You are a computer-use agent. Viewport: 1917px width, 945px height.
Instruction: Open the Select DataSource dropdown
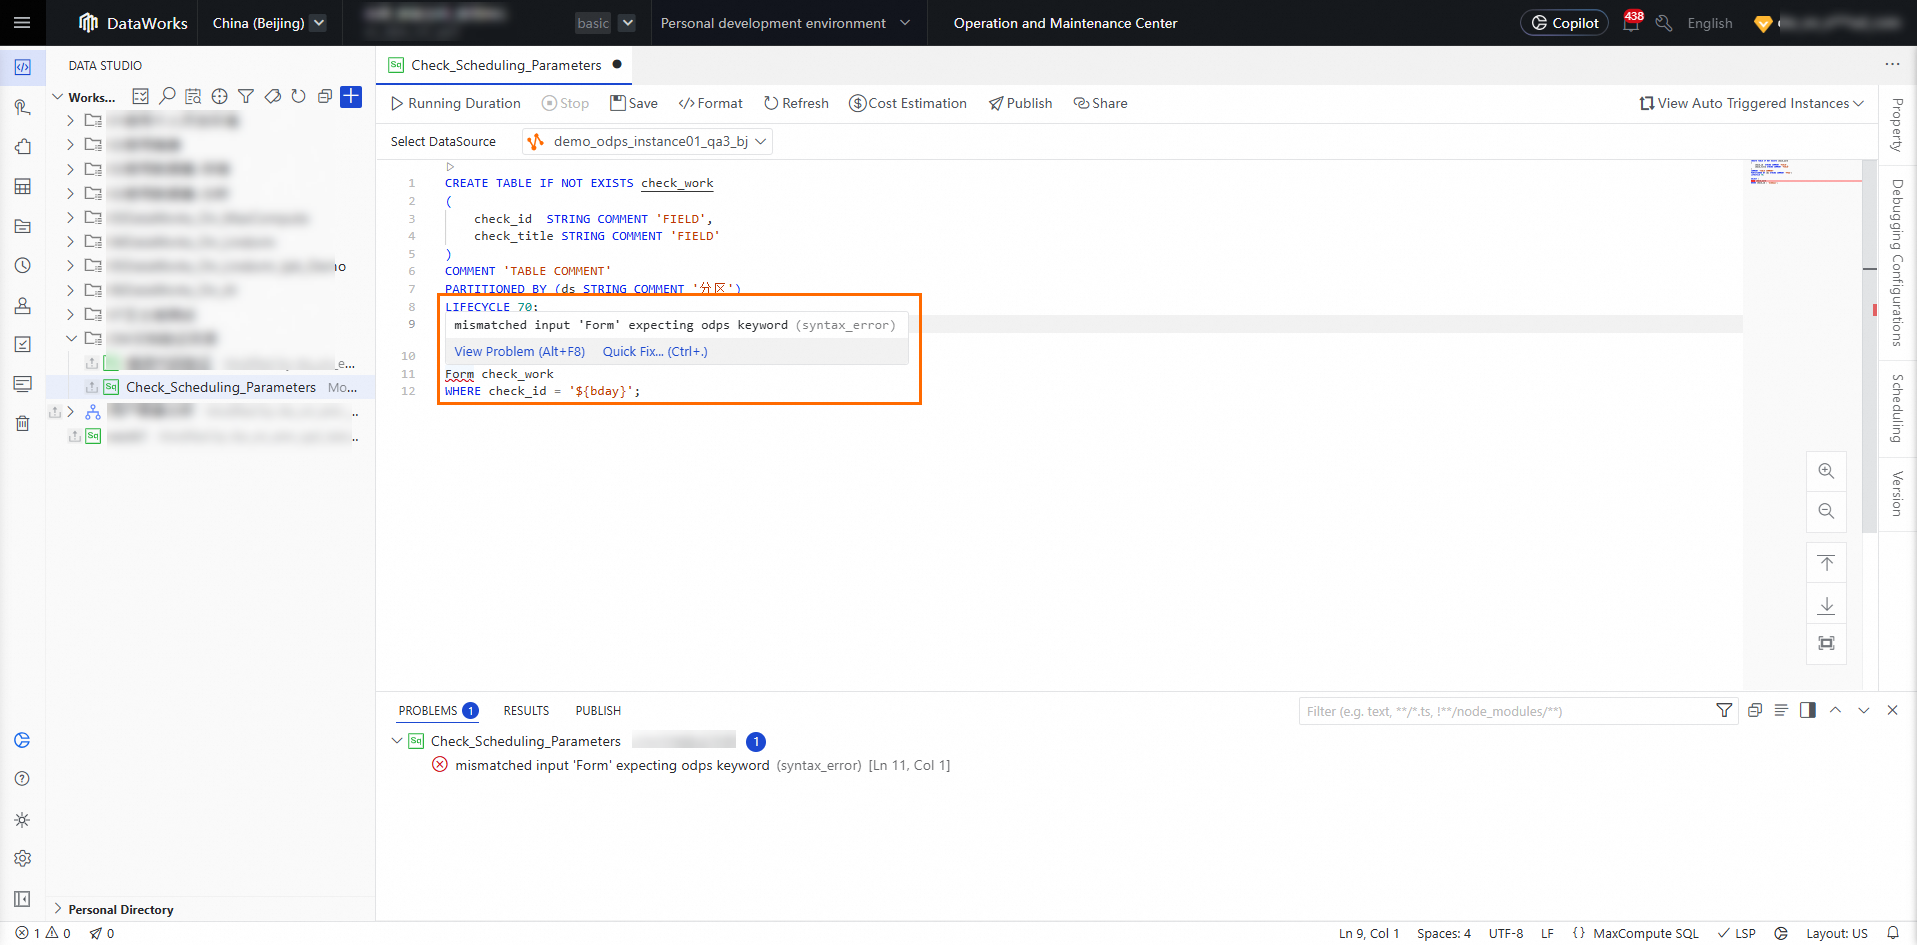point(648,142)
